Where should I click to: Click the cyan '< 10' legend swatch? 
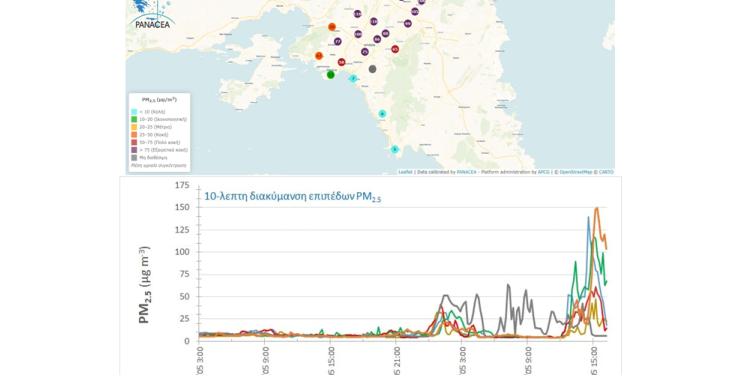pyautogui.click(x=134, y=111)
